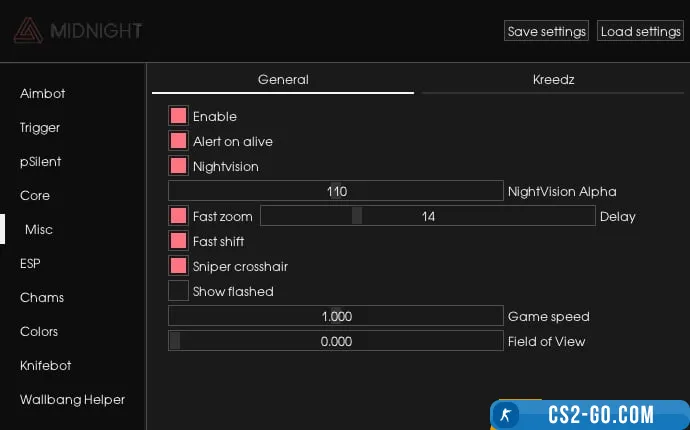The width and height of the screenshot is (690, 430).
Task: Open the Trigger section in sidebar
Action: click(40, 127)
